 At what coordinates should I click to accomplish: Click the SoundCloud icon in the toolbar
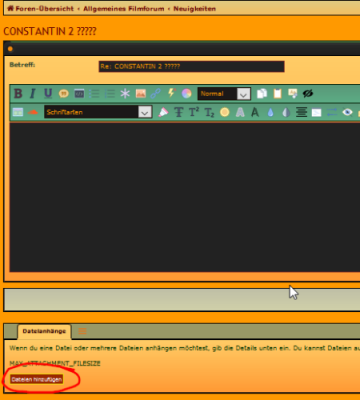pos(33,112)
